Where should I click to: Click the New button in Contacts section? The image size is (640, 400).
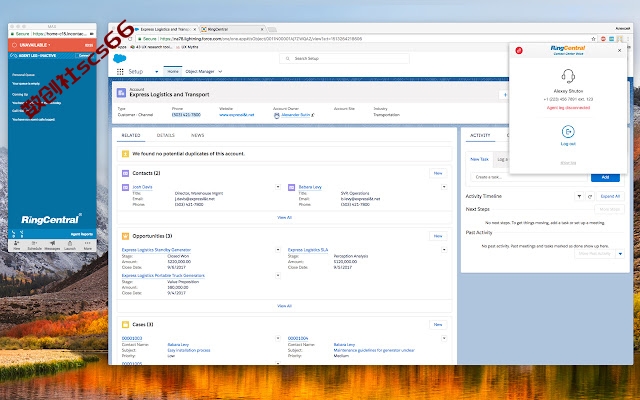coord(438,173)
